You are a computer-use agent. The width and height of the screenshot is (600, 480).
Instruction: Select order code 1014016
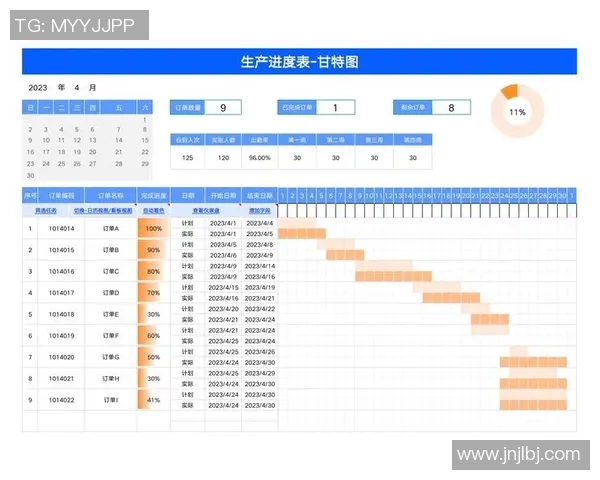pos(61,271)
